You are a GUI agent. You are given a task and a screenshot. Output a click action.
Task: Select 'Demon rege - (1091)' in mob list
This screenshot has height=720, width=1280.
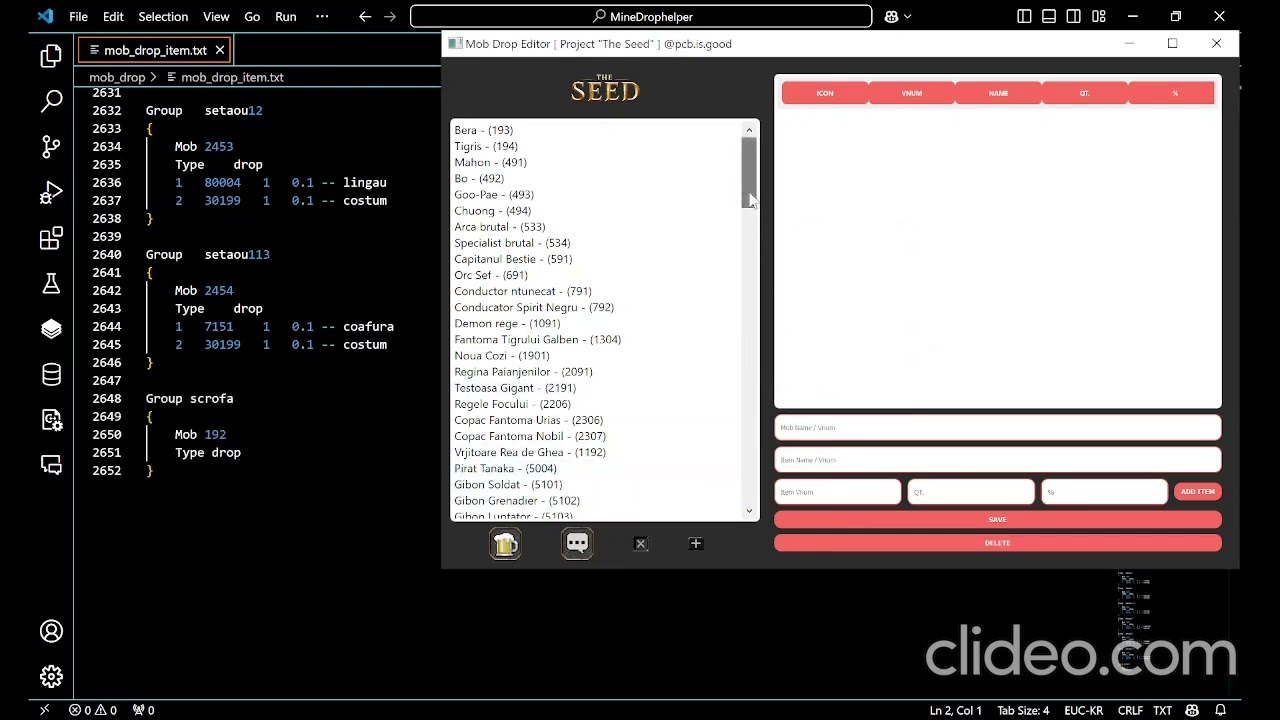point(507,323)
